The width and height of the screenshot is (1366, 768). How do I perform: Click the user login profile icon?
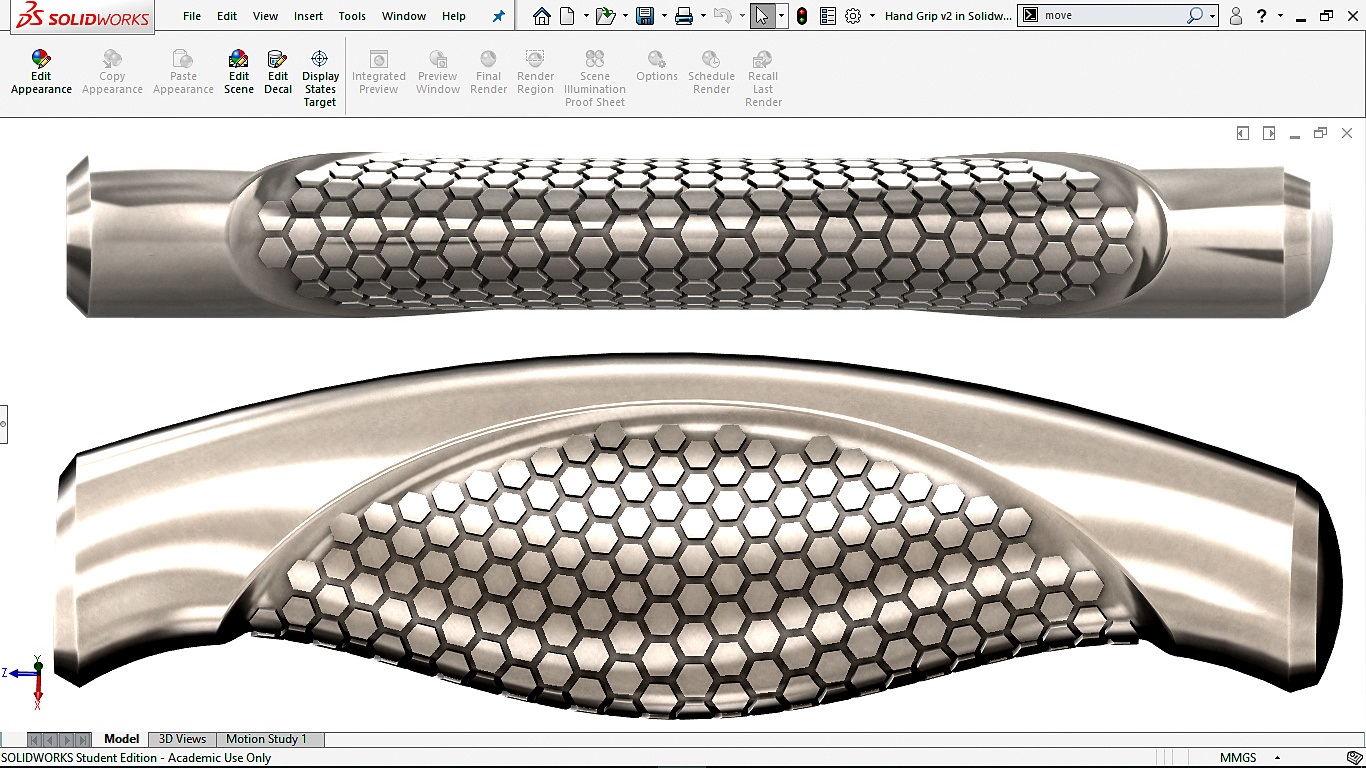point(1236,16)
